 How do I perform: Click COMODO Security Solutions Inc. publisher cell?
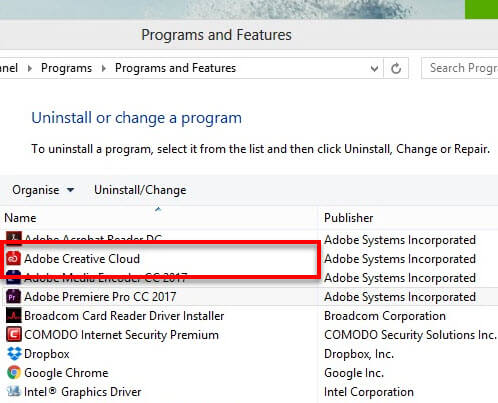[410, 335]
